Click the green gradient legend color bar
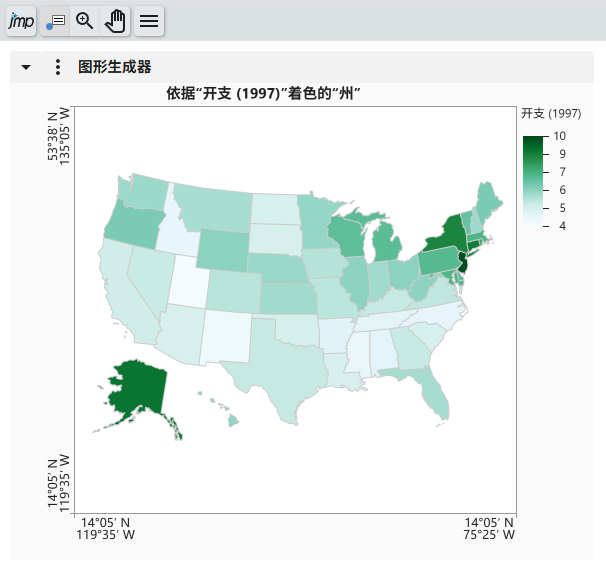 point(533,181)
